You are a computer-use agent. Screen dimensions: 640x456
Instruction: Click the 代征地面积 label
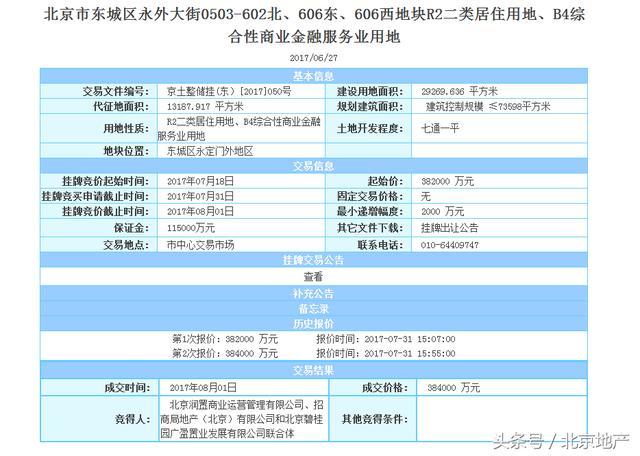click(120, 107)
